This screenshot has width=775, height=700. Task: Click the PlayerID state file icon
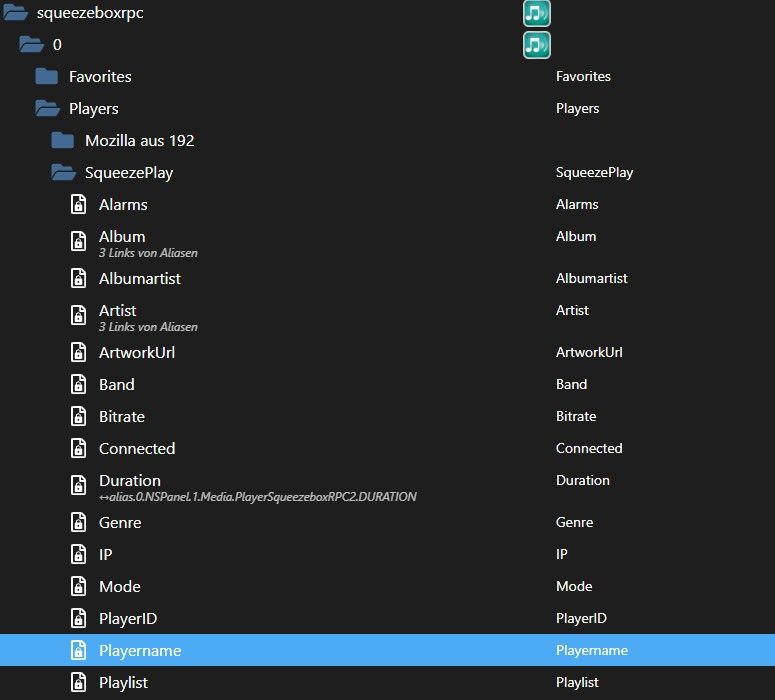pos(79,618)
